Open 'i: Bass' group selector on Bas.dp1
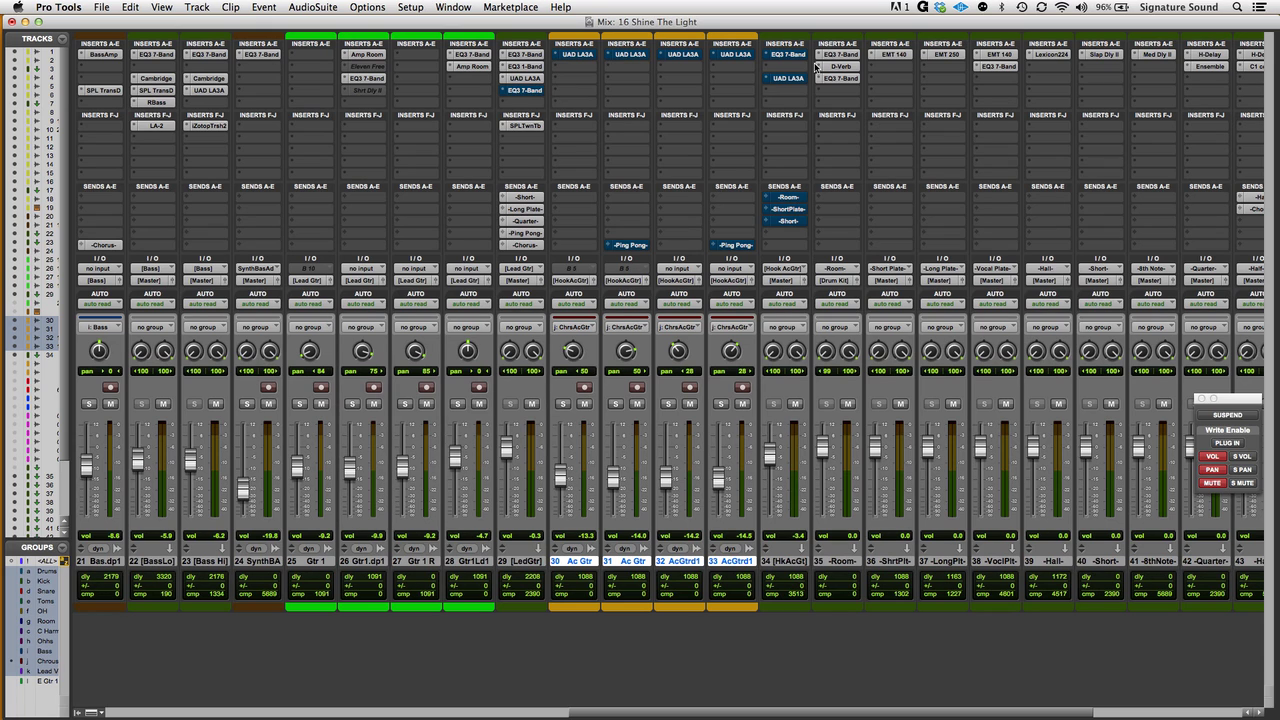Image resolution: width=1280 pixels, height=720 pixels. [100, 327]
